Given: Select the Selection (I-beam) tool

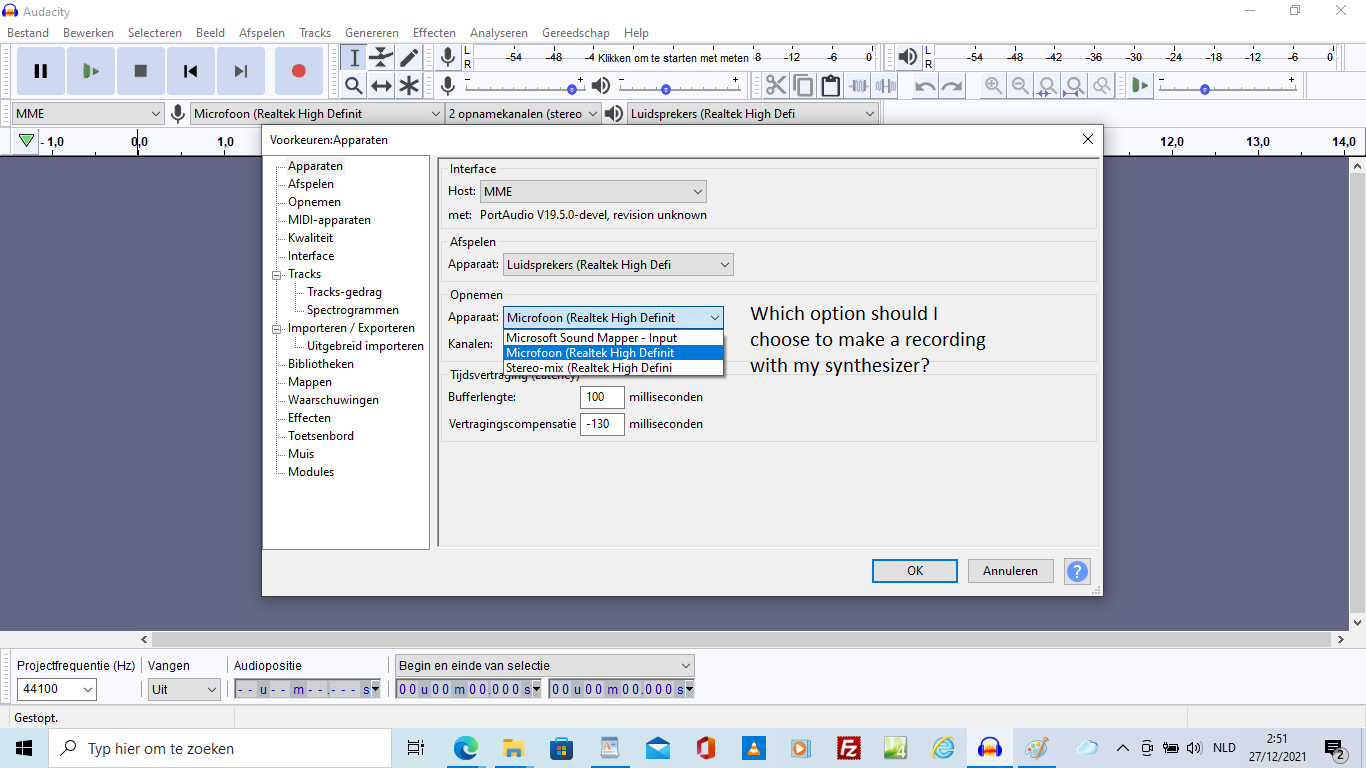Looking at the screenshot, I should click(x=353, y=57).
